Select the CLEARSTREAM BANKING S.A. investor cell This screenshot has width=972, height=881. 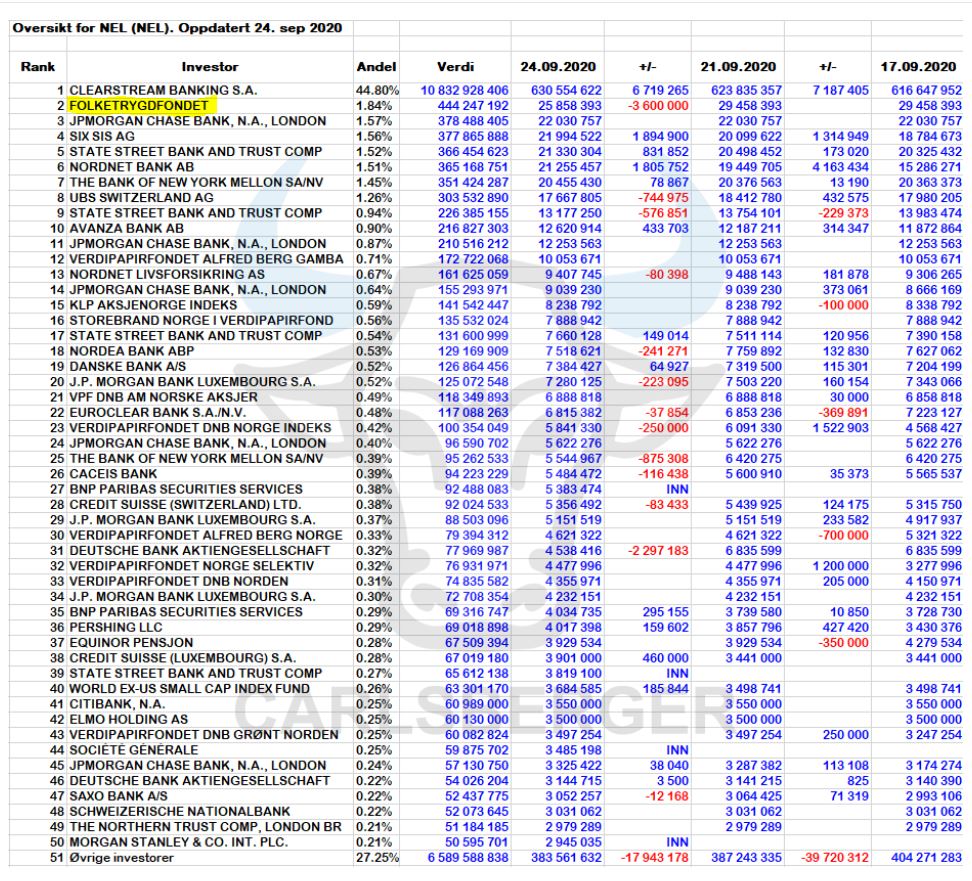click(x=163, y=91)
